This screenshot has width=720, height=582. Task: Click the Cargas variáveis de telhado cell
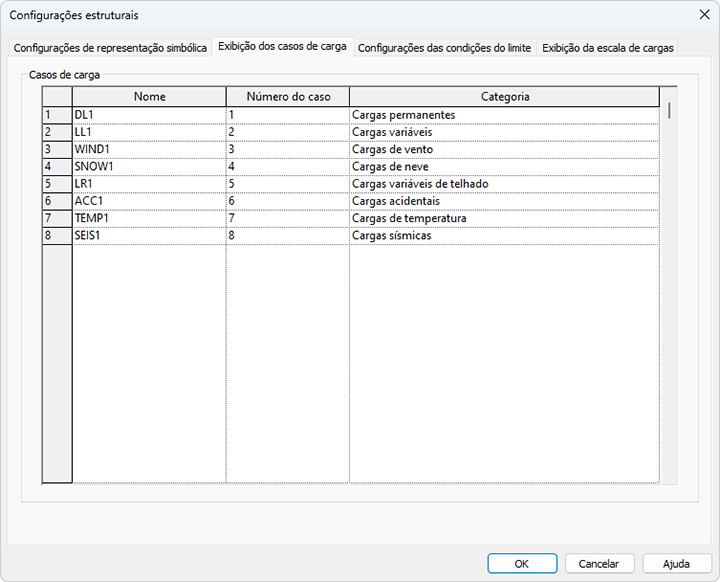click(505, 184)
